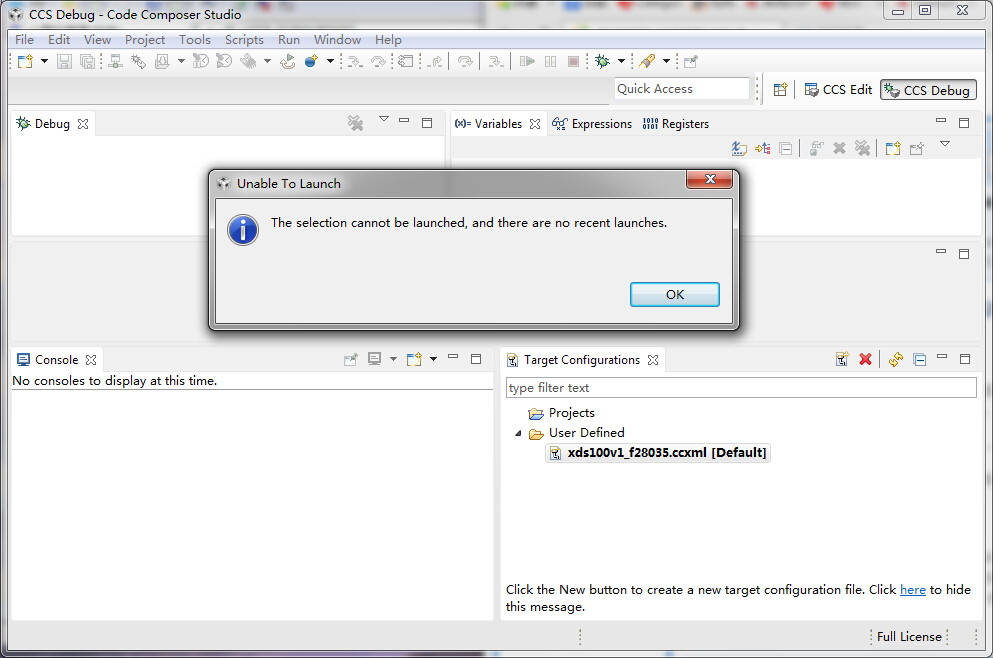Open the Tools menu
This screenshot has height=658, width=993.
pyautogui.click(x=194, y=39)
